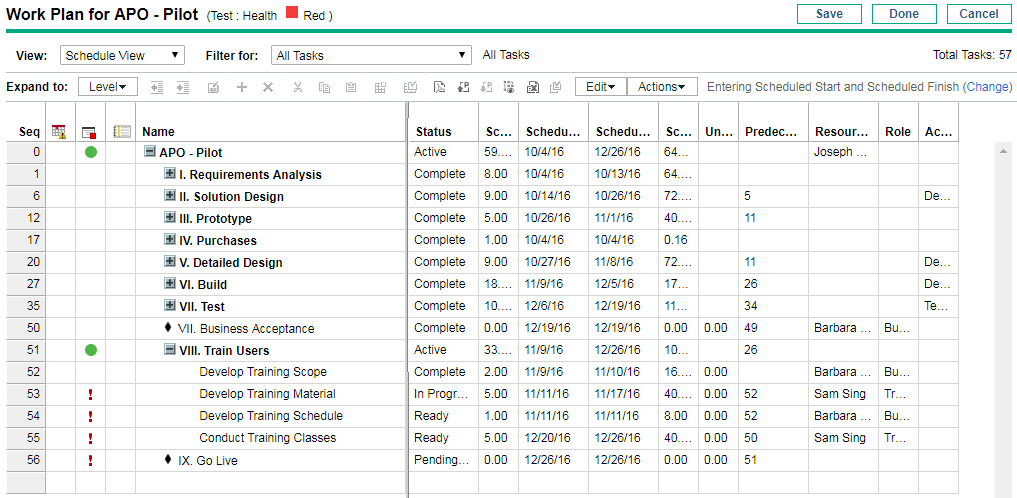Click the add task plus icon
The image size is (1017, 498).
(x=241, y=87)
